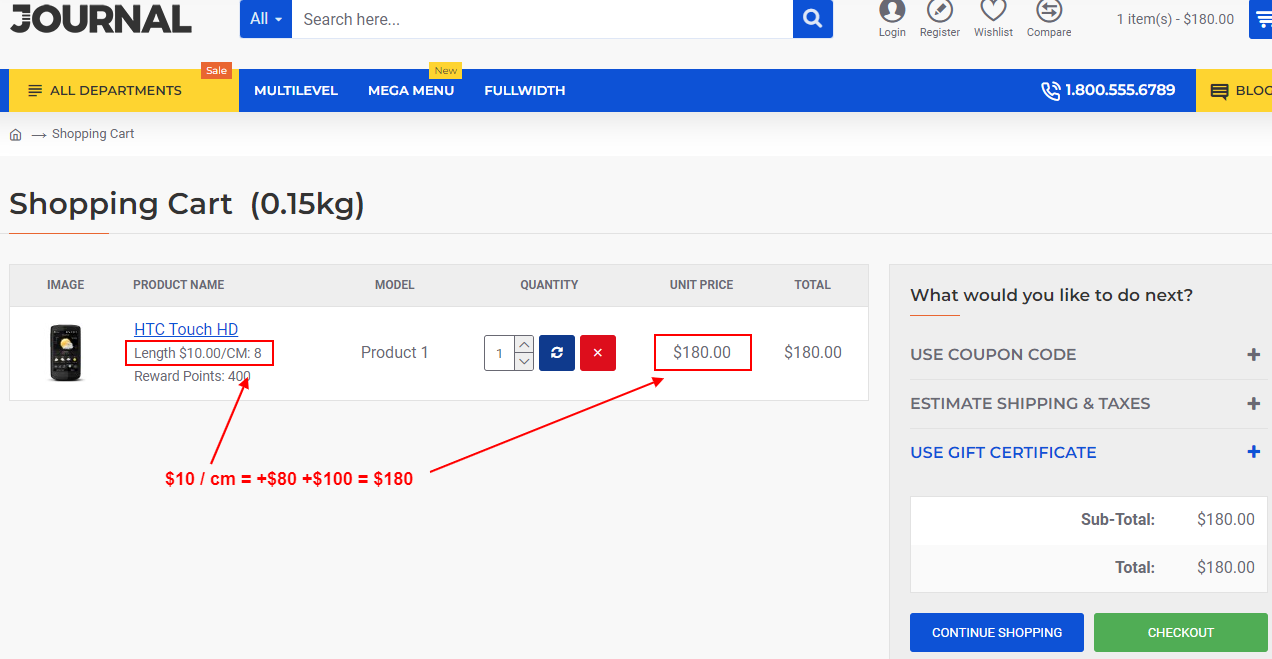Go to home via breadcrumb house icon

[16, 134]
